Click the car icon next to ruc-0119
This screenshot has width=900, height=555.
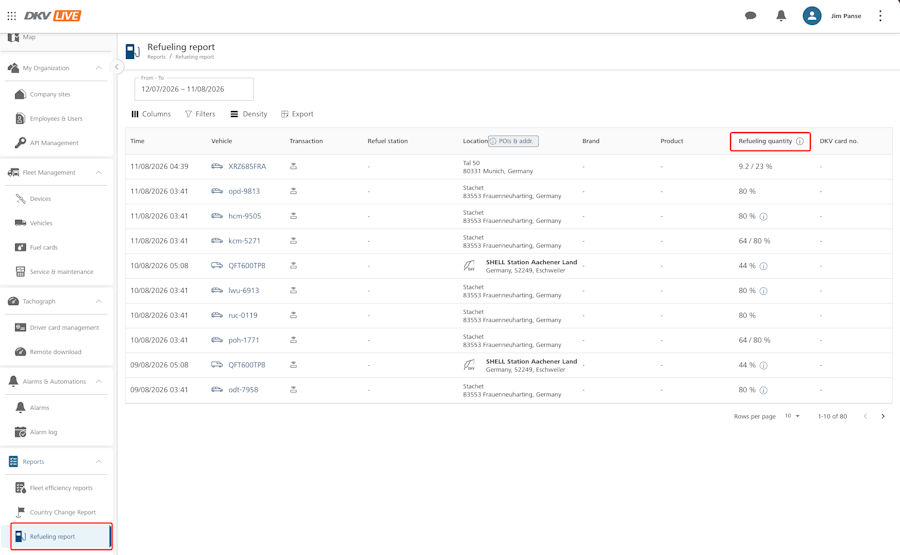click(x=217, y=315)
